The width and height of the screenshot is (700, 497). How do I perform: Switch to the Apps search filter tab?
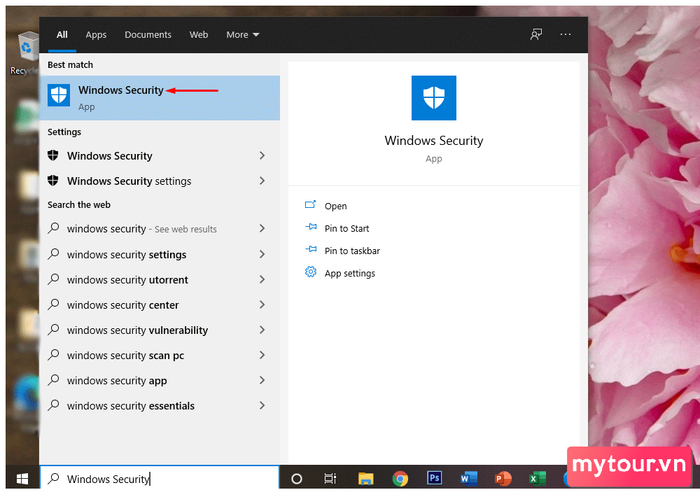tap(96, 34)
